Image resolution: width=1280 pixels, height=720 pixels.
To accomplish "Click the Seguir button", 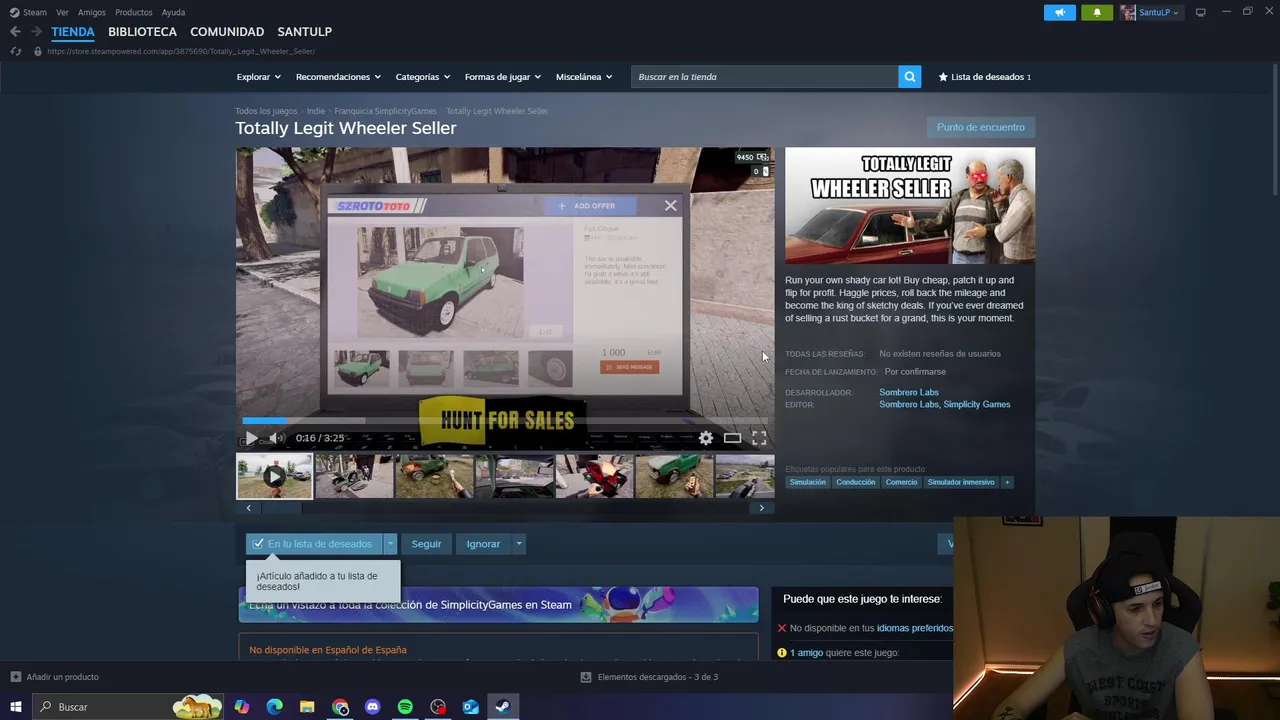I will click(x=426, y=544).
